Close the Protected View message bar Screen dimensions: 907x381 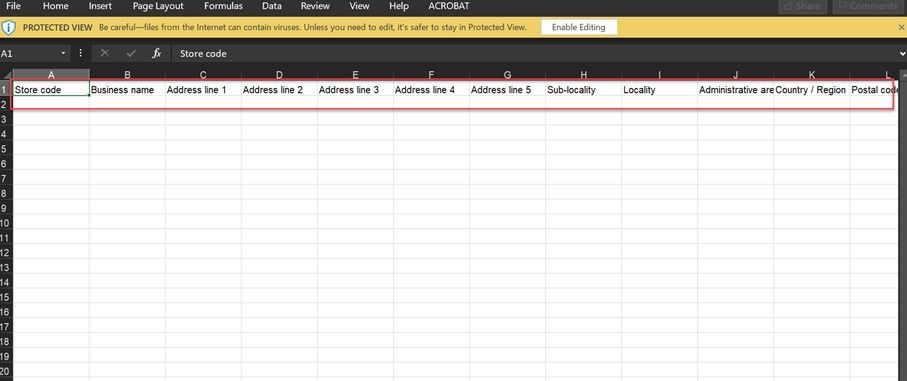(901, 27)
